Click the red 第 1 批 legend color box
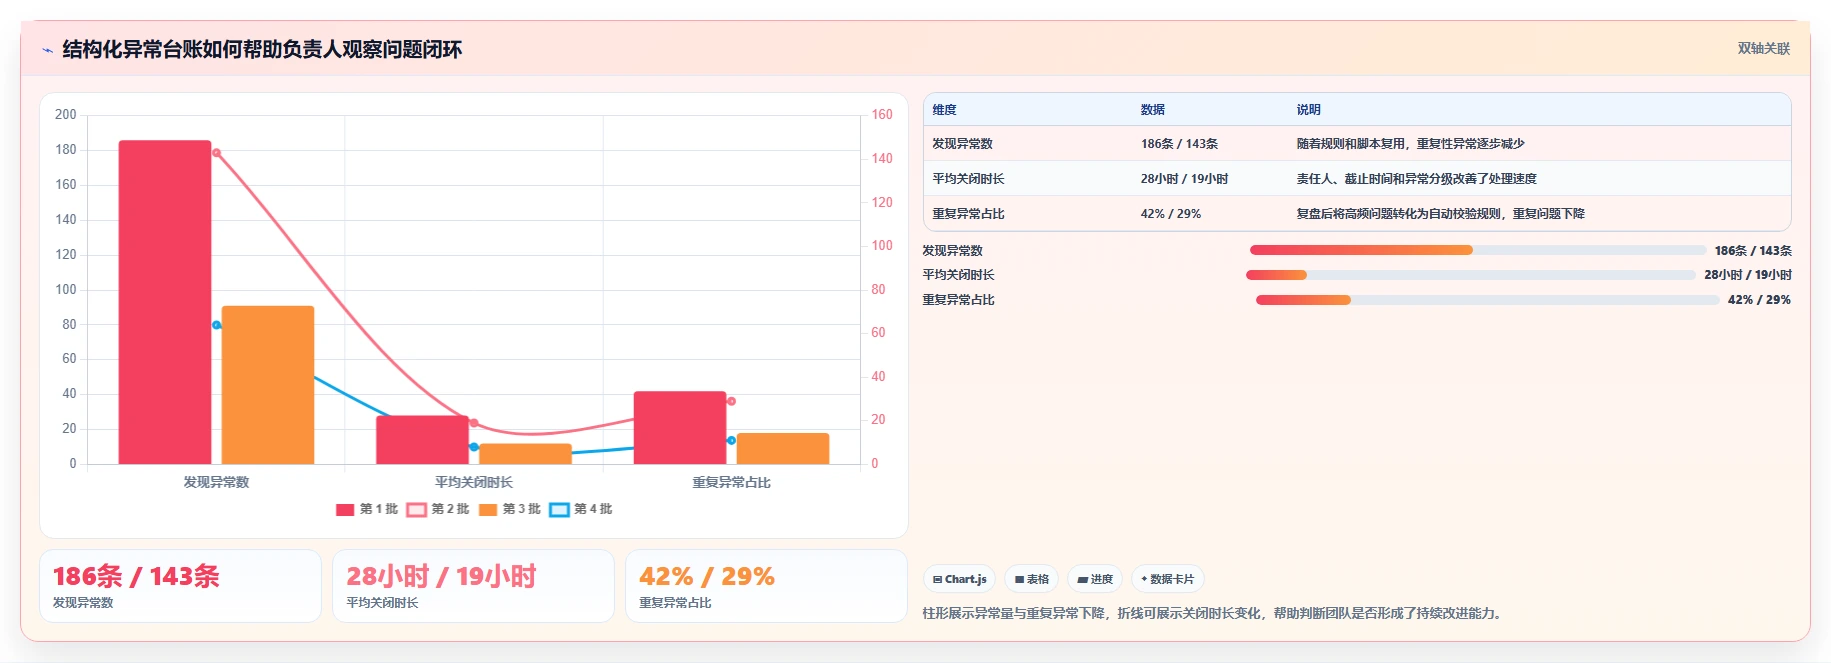 [x=345, y=510]
